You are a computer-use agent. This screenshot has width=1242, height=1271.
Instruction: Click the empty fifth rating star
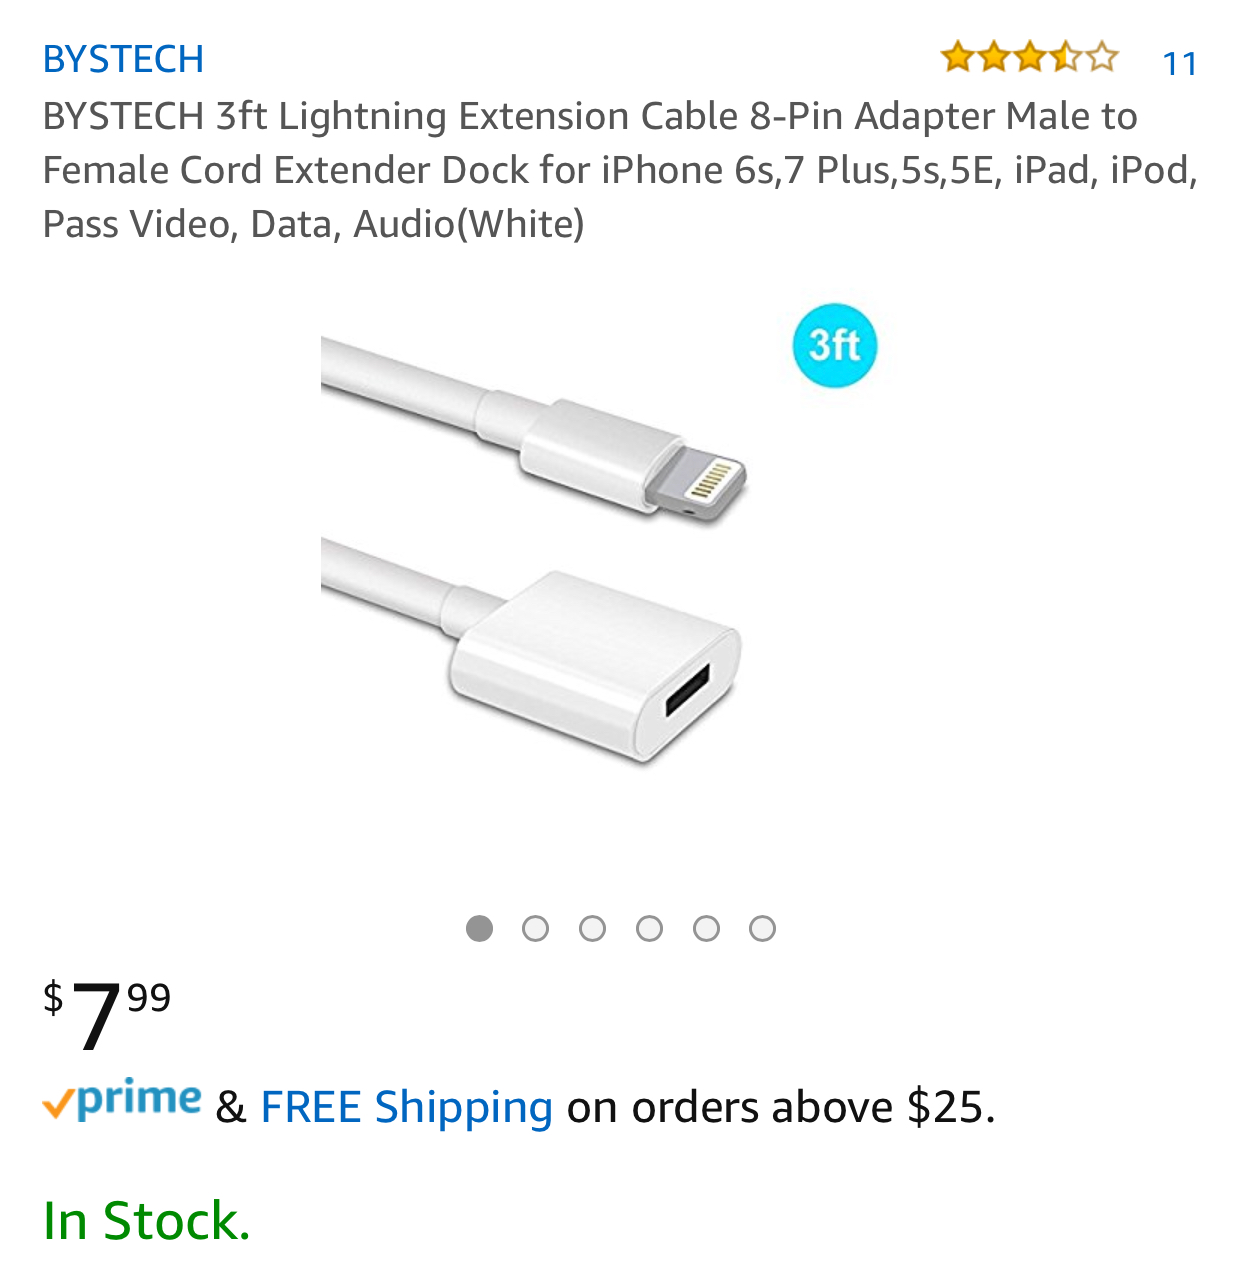pos(1101,57)
